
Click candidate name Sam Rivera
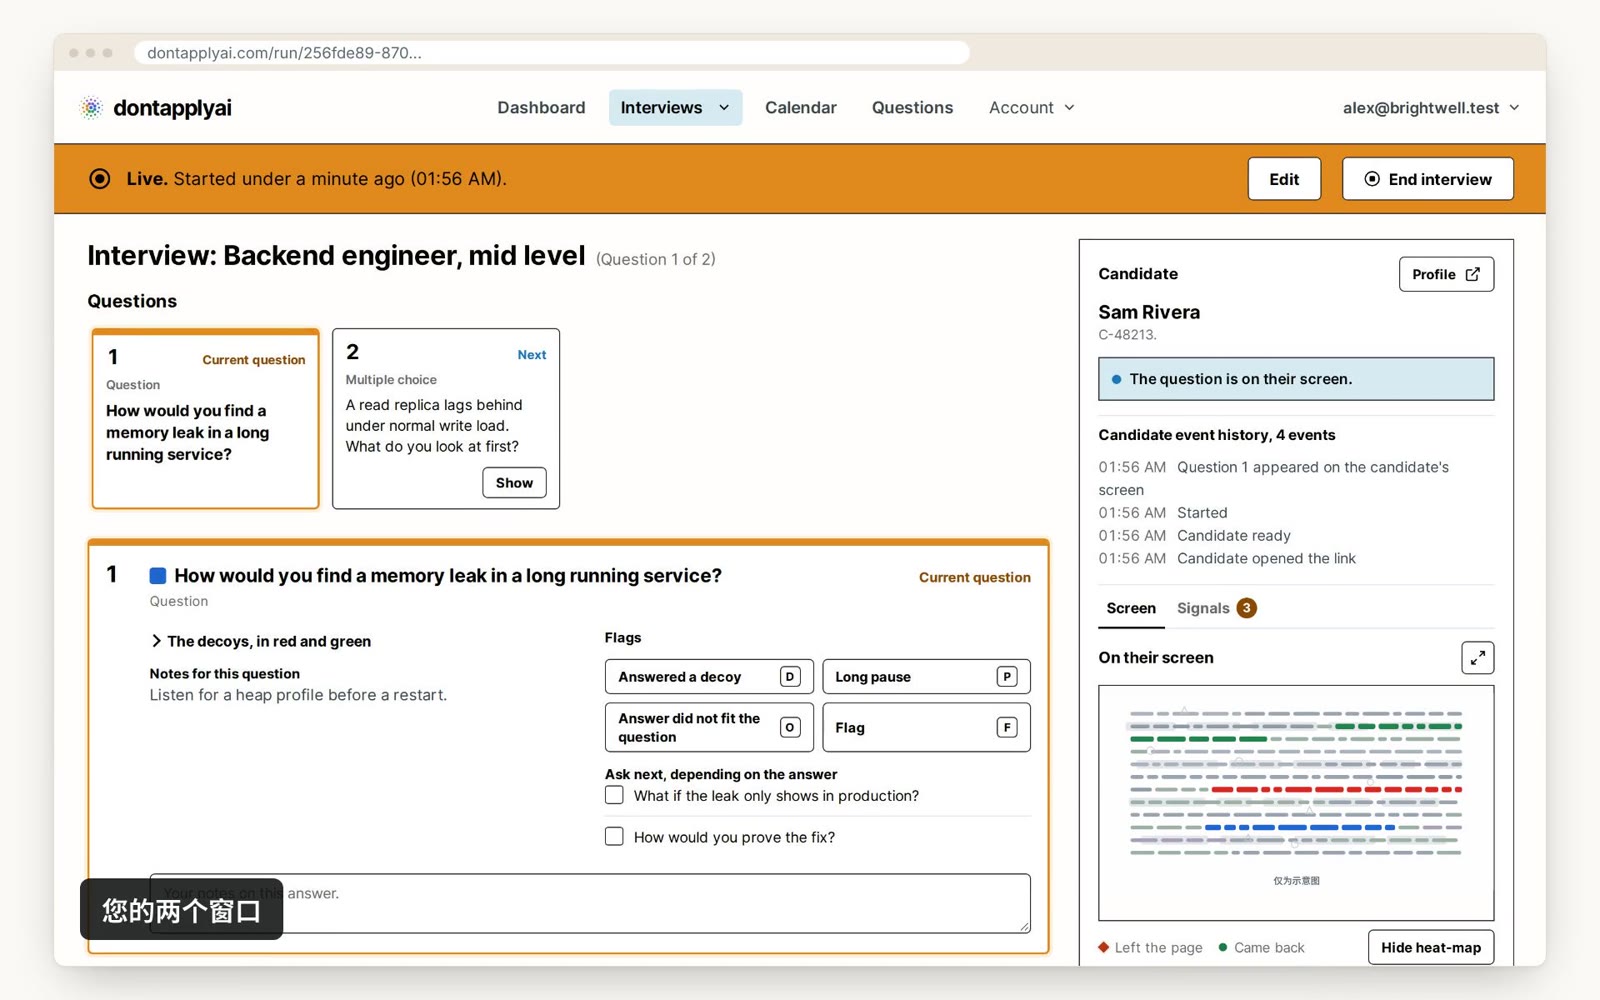(1149, 312)
